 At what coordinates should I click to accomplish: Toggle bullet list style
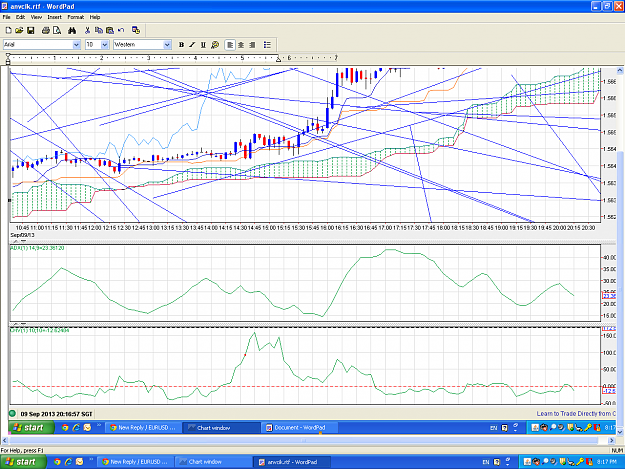click(x=267, y=45)
